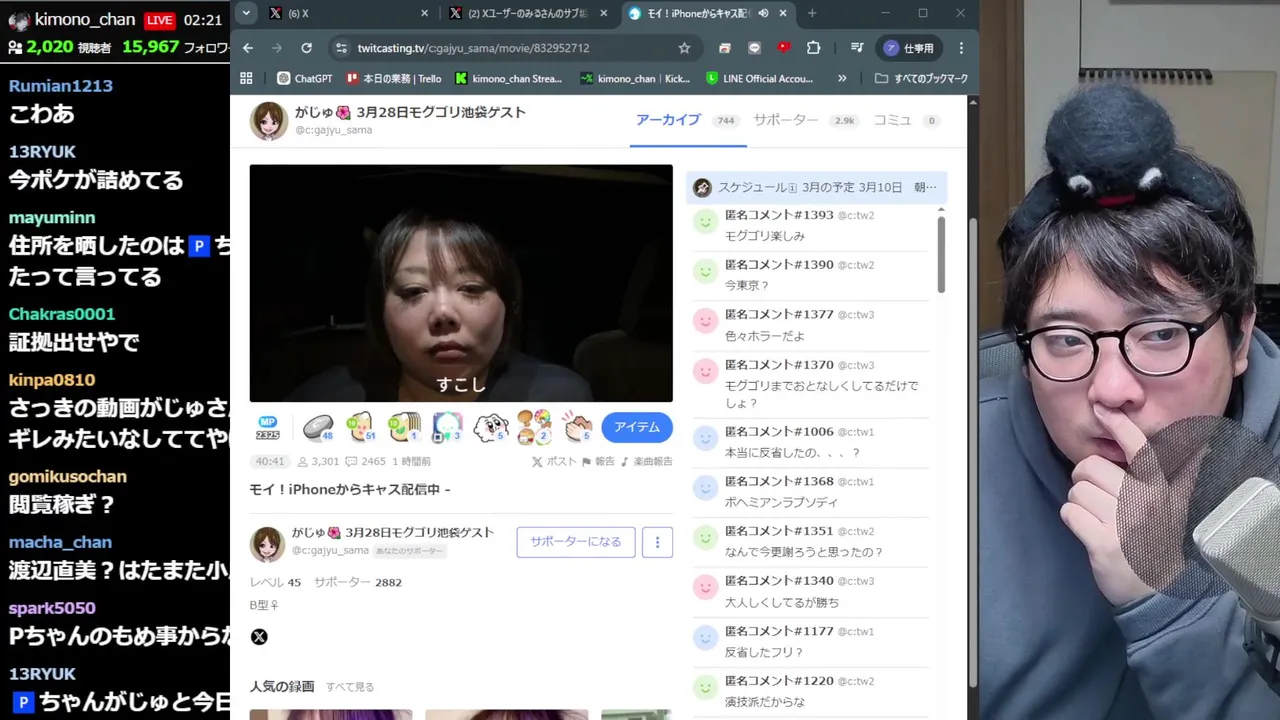Open the すべてのブックマーク folder

(921, 78)
